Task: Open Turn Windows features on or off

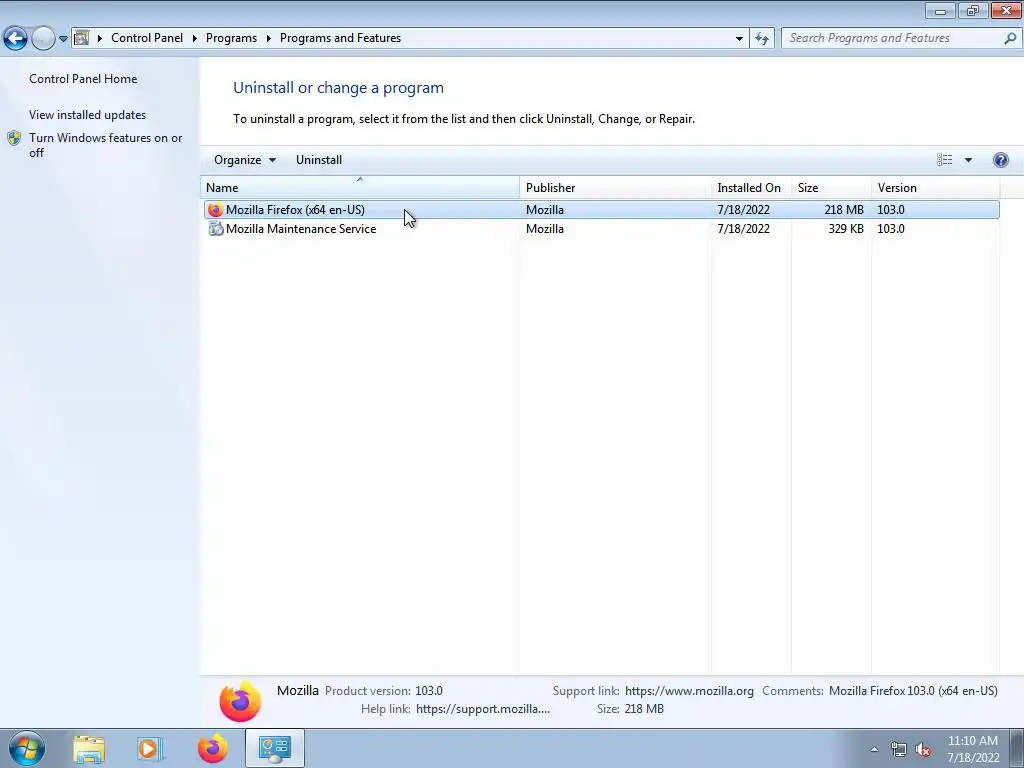Action: 106,145
